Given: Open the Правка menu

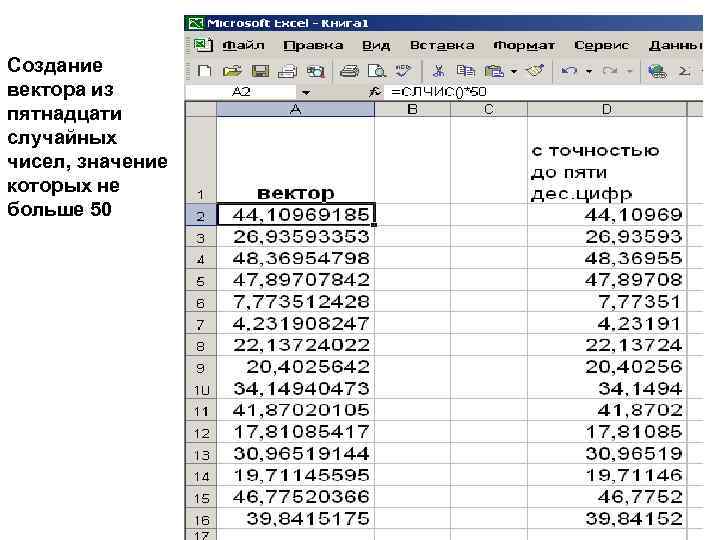Looking at the screenshot, I should pos(313,45).
